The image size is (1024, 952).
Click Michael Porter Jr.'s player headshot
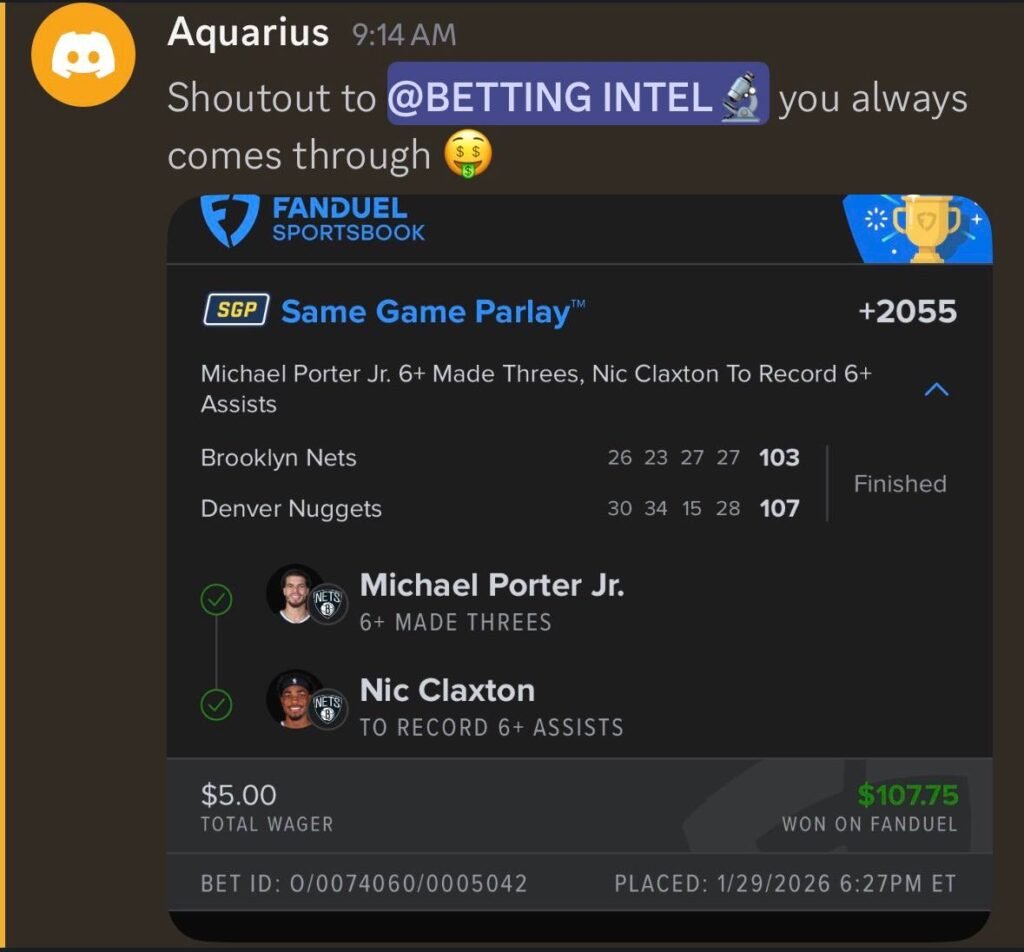point(295,595)
